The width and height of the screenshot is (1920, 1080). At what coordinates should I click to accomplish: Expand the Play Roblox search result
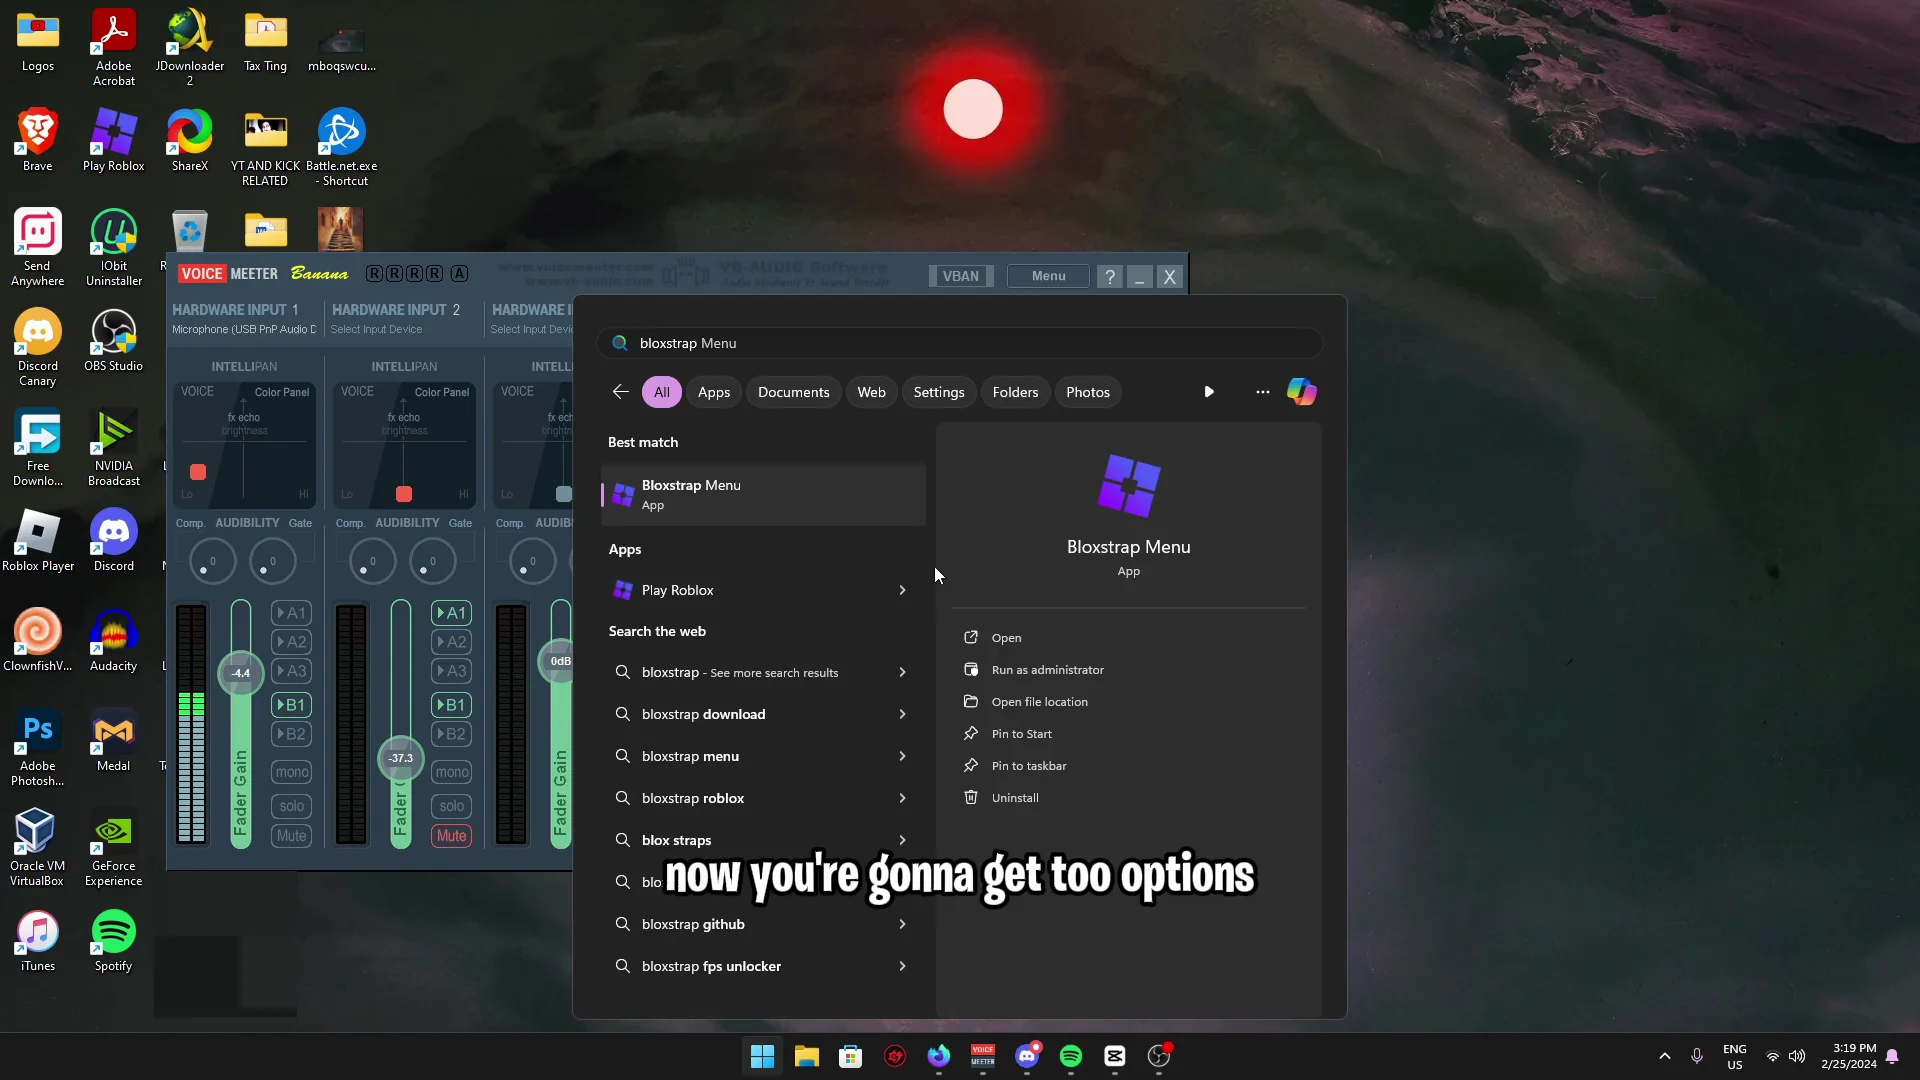click(x=900, y=590)
